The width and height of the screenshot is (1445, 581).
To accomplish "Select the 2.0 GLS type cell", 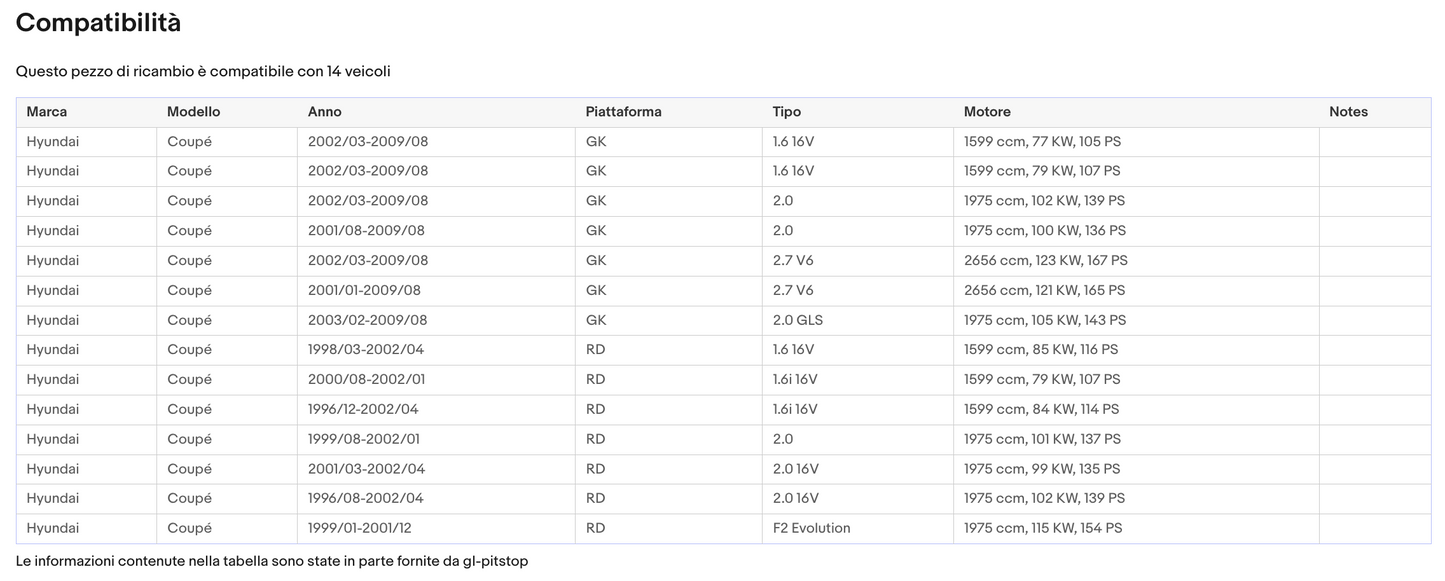I will click(x=797, y=320).
